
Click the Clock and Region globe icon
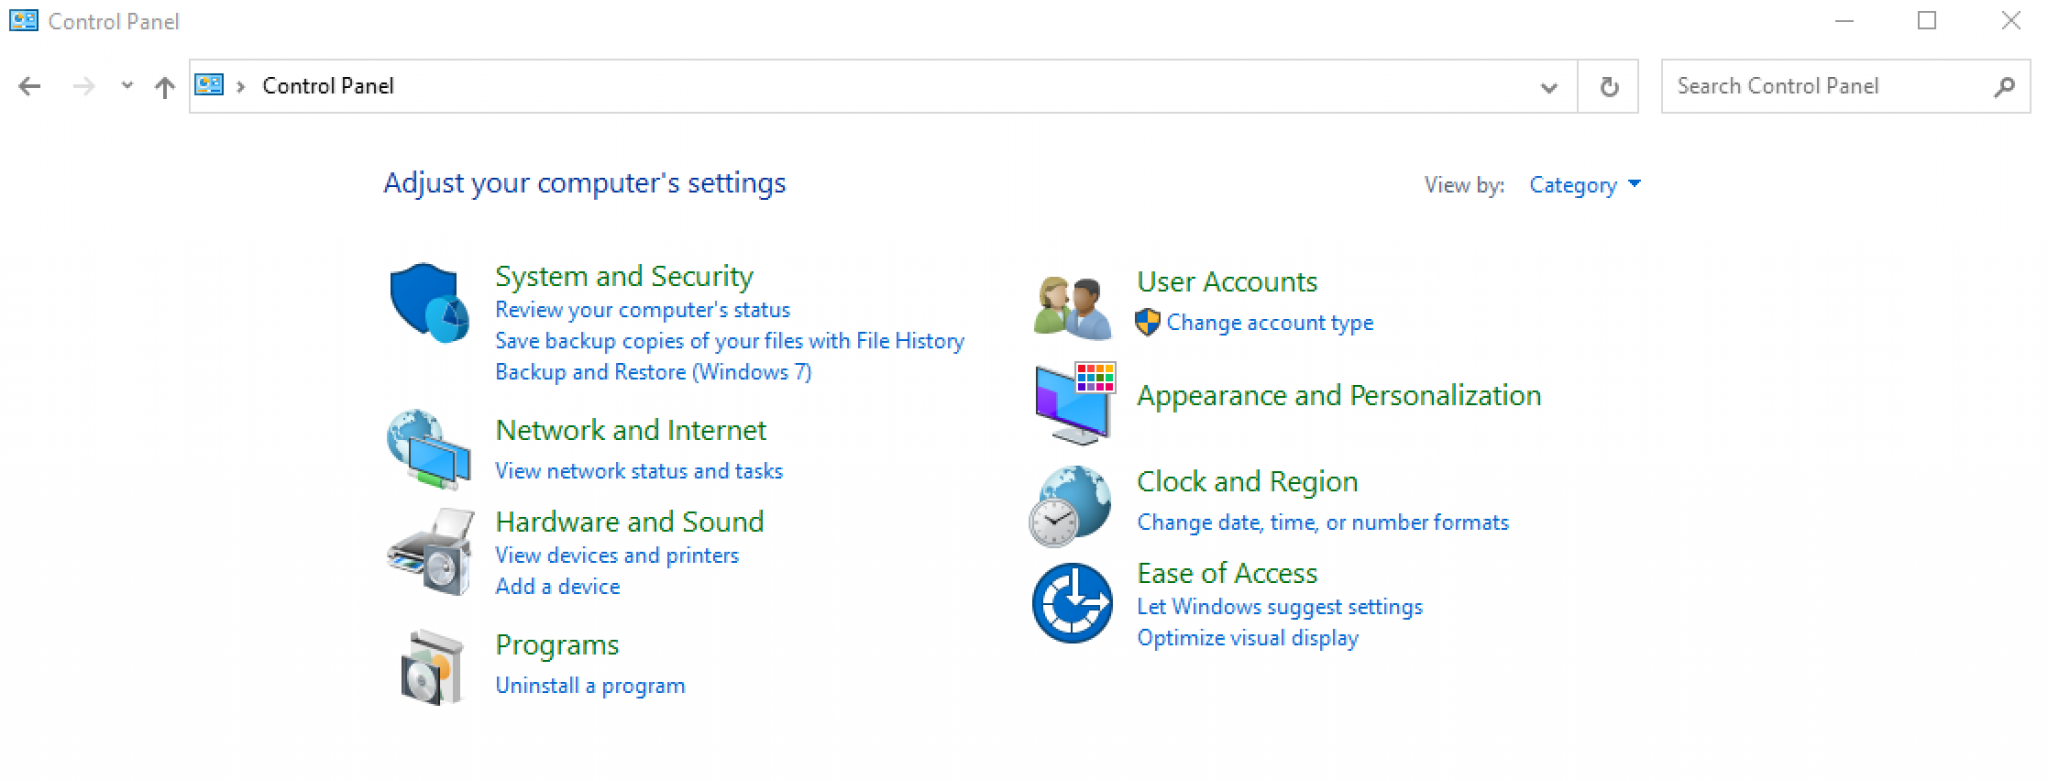pyautogui.click(x=1070, y=506)
